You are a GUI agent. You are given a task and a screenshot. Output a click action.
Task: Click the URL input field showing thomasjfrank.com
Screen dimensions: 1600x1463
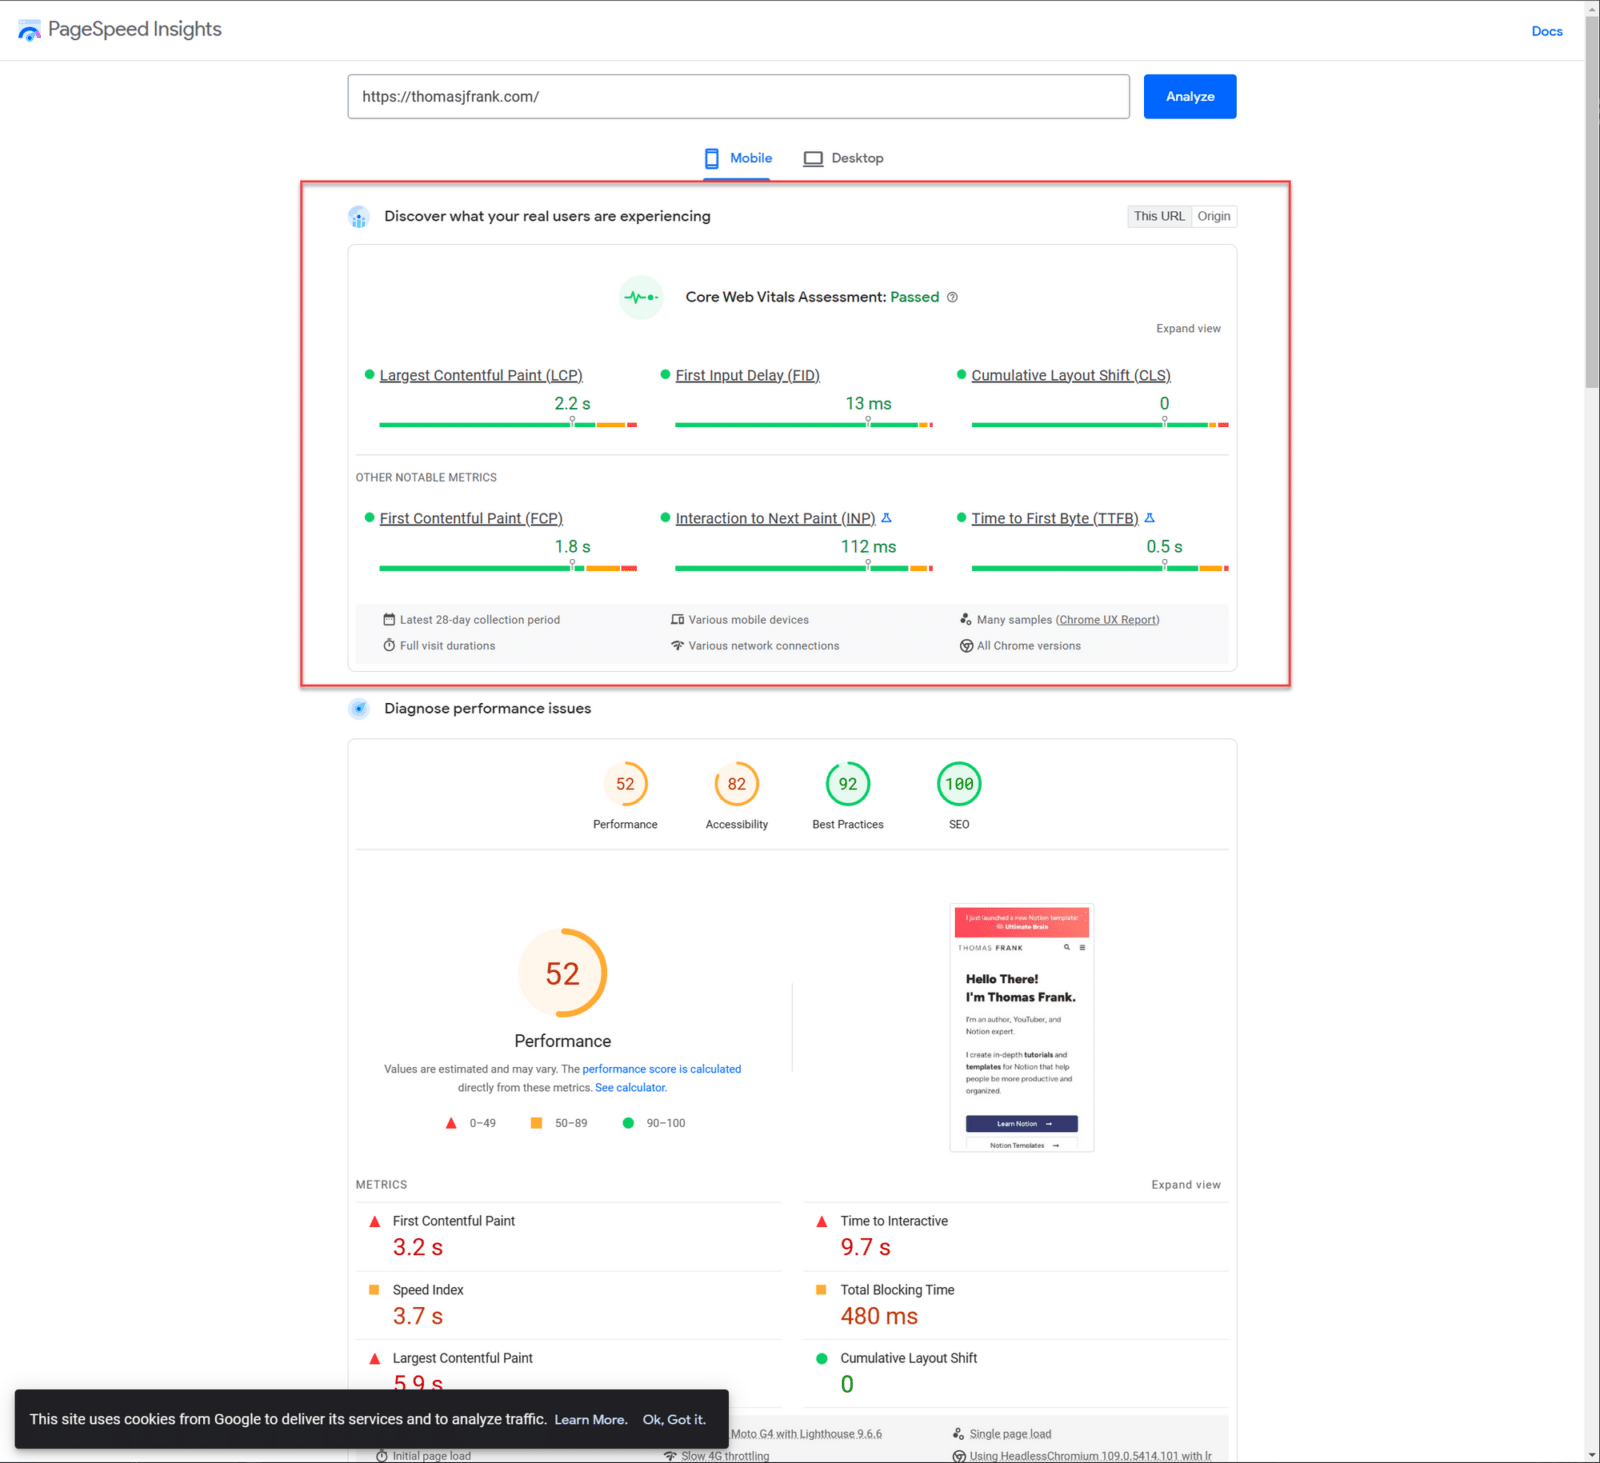(738, 96)
